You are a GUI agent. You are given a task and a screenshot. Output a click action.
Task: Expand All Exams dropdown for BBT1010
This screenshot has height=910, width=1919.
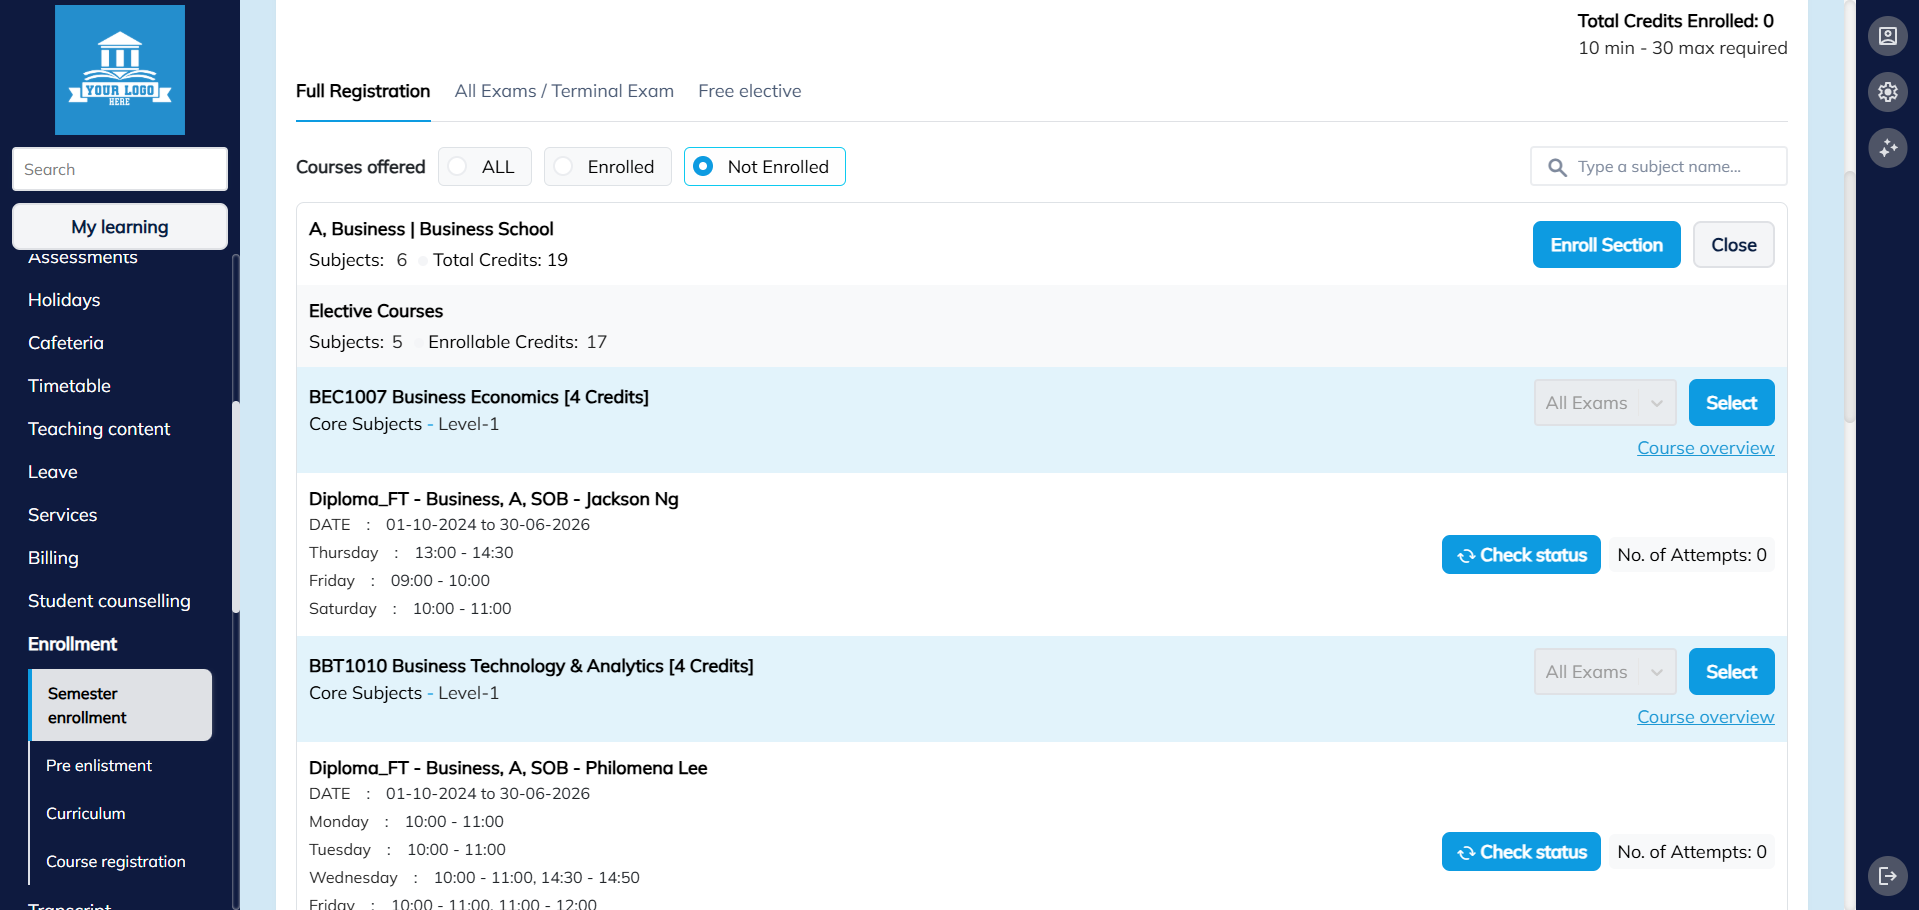click(1604, 672)
